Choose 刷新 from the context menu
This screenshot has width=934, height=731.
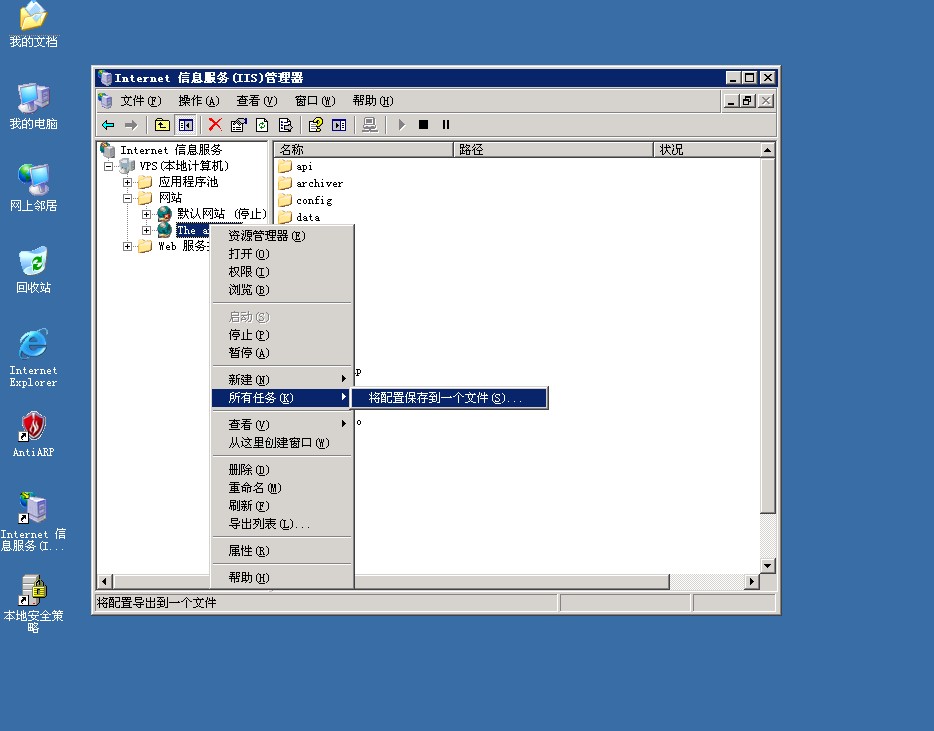coord(282,506)
